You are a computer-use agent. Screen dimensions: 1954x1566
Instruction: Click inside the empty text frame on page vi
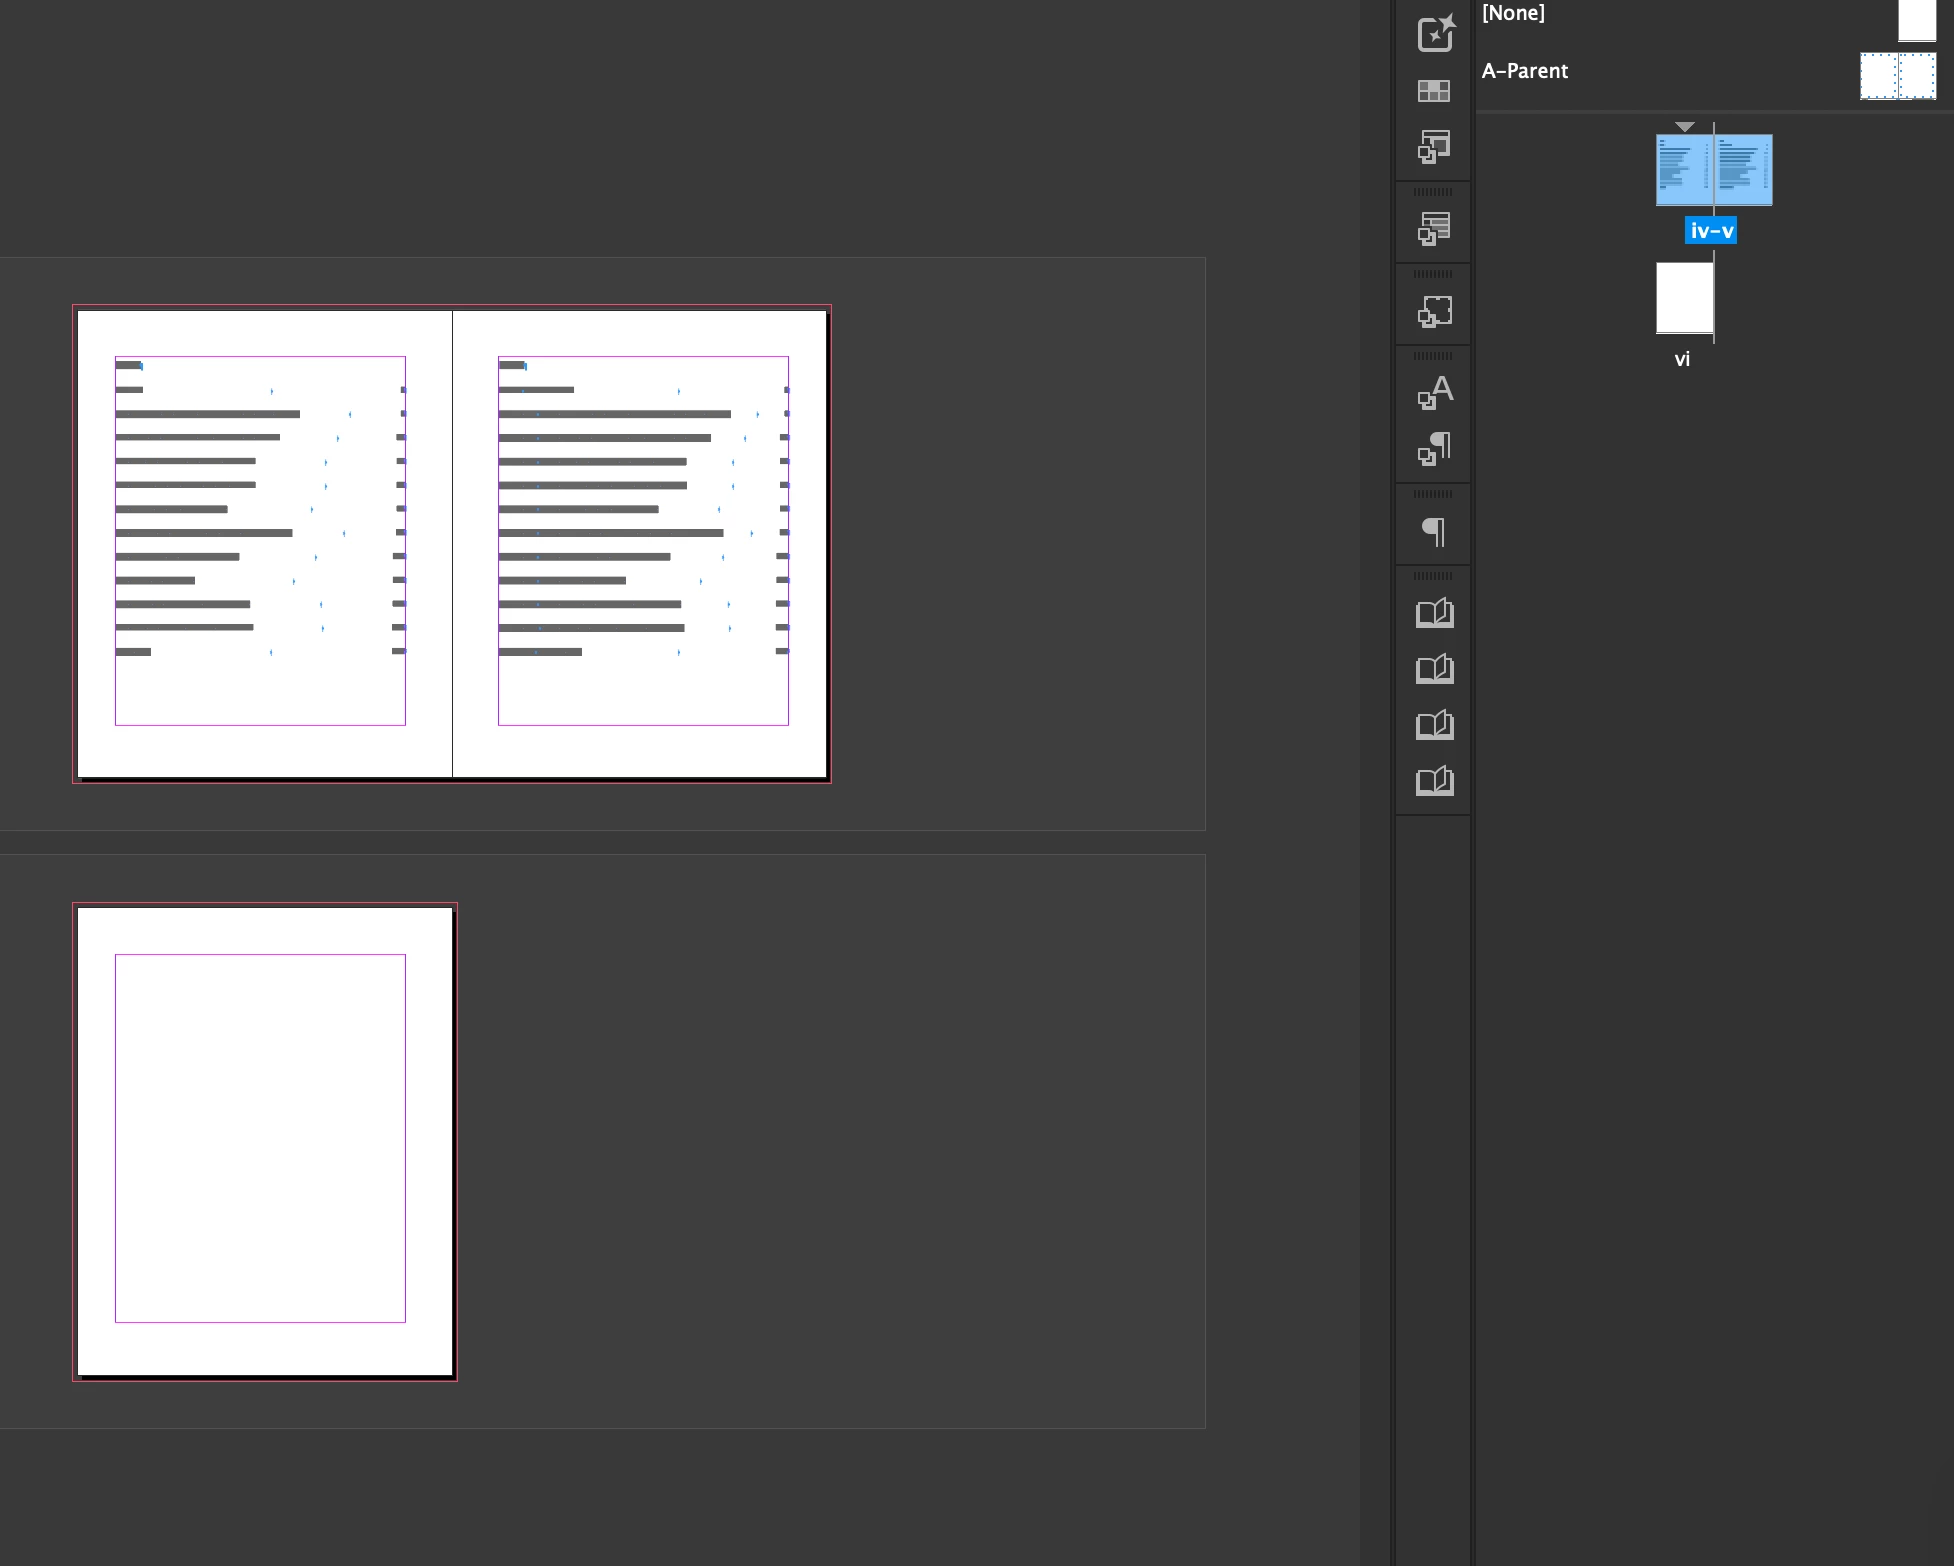click(260, 1138)
